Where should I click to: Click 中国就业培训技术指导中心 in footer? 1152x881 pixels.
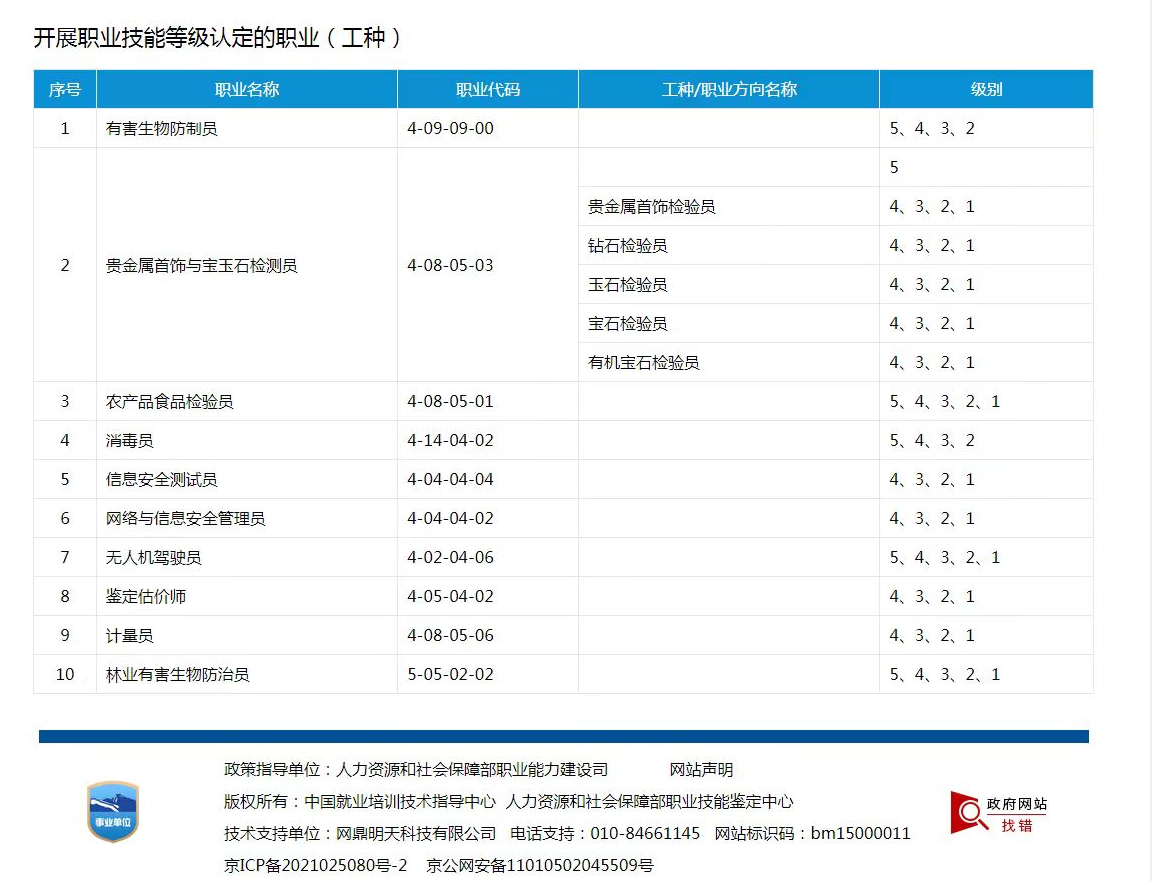[400, 802]
